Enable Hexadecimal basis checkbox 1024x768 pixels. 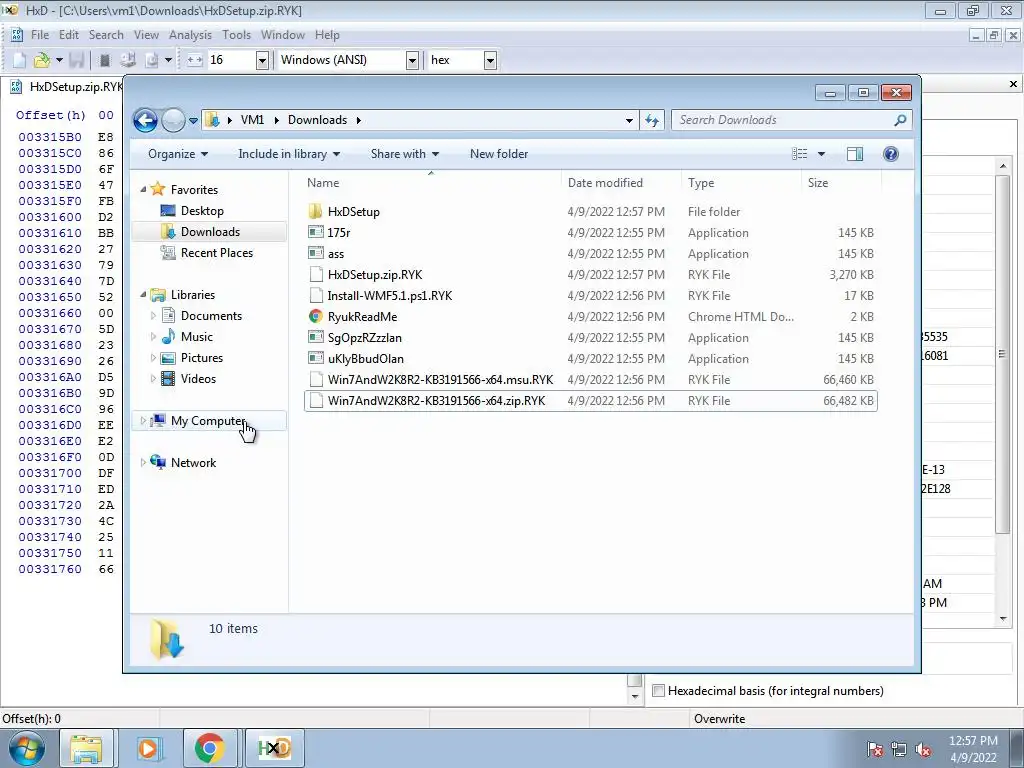coord(658,691)
